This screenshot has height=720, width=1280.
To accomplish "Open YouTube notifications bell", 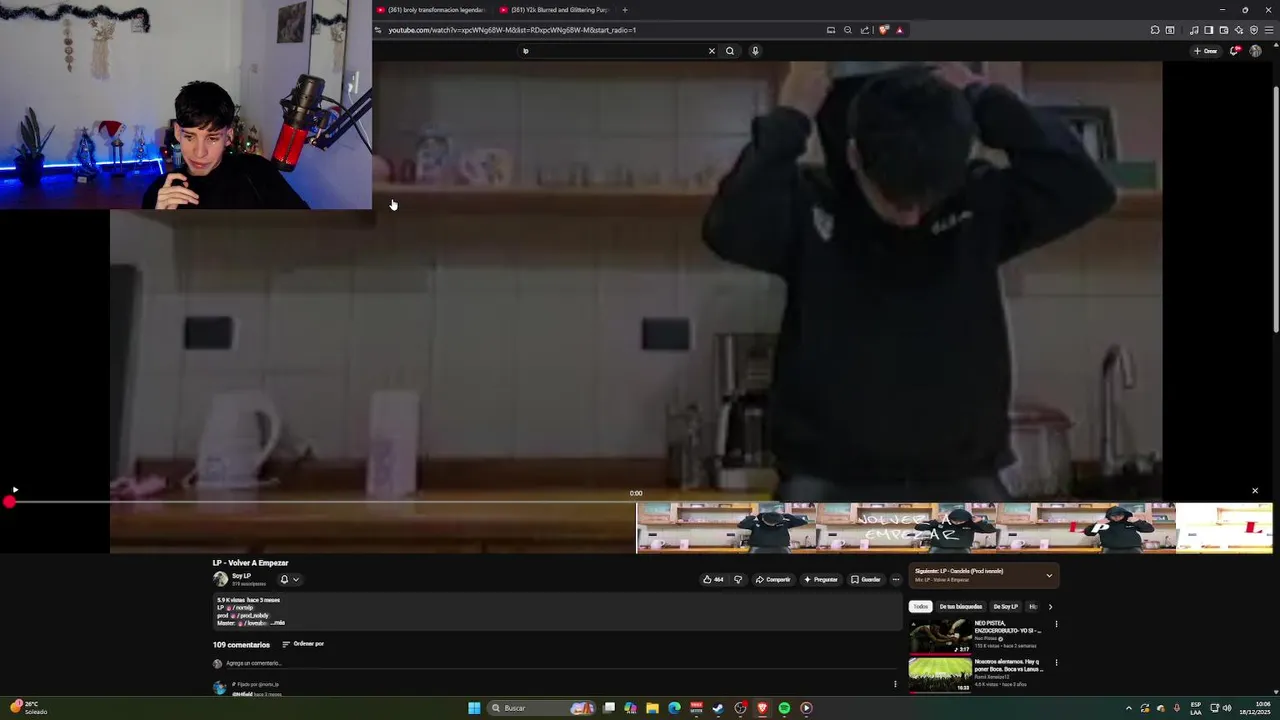I will click(x=1235, y=51).
